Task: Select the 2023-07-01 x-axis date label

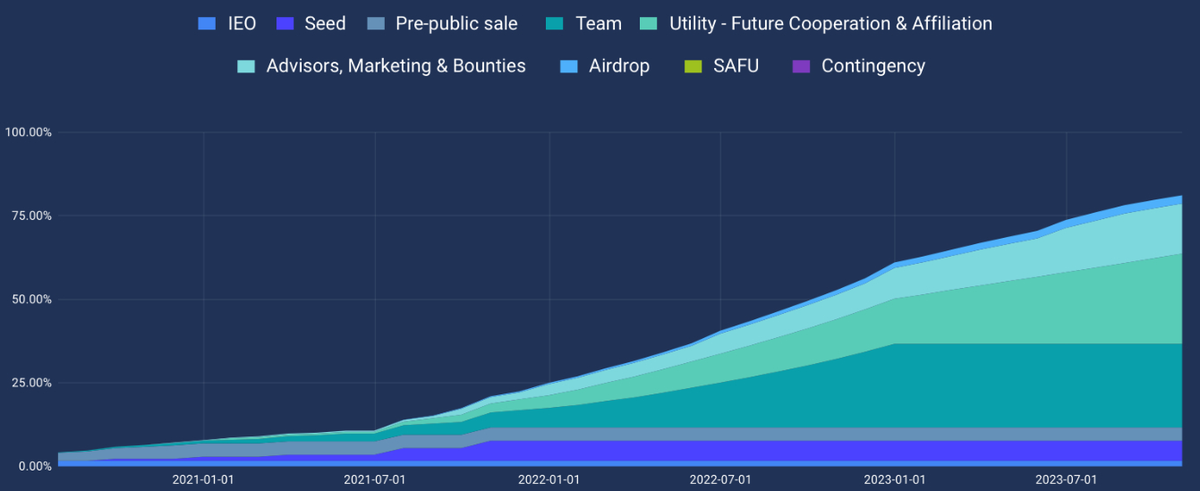Action: coord(1066,480)
